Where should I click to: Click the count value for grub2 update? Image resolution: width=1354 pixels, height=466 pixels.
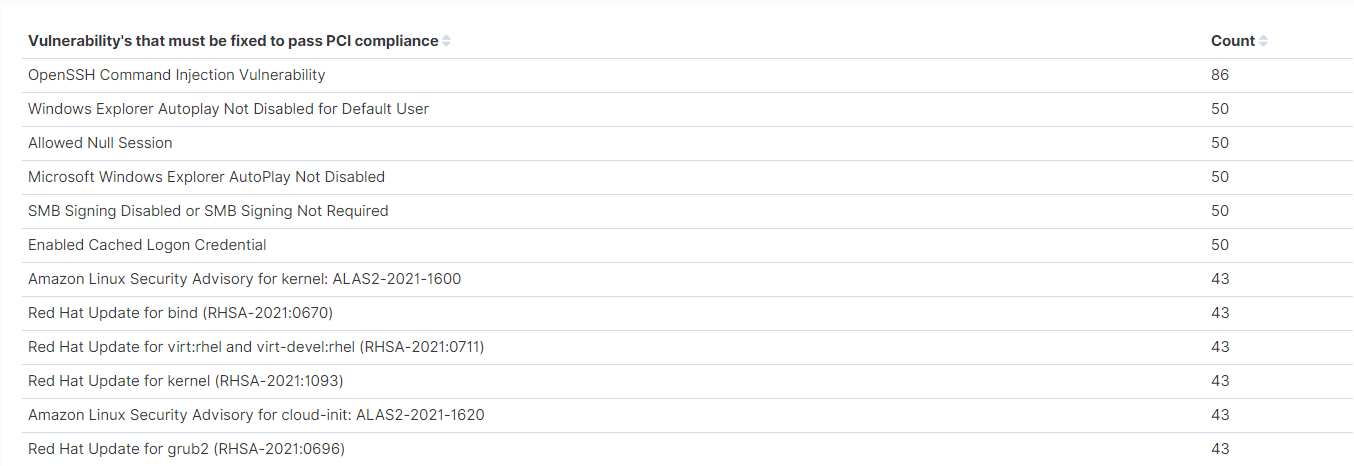coord(1219,449)
